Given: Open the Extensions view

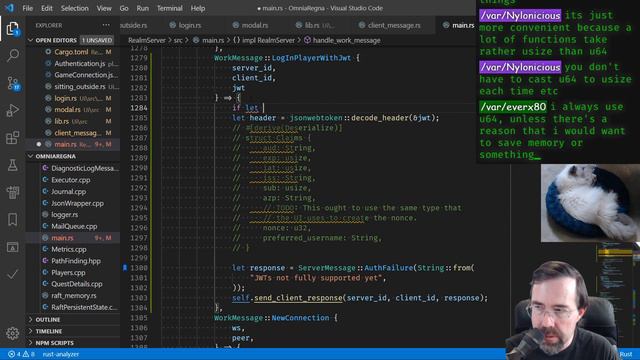Looking at the screenshot, I should point(12,138).
